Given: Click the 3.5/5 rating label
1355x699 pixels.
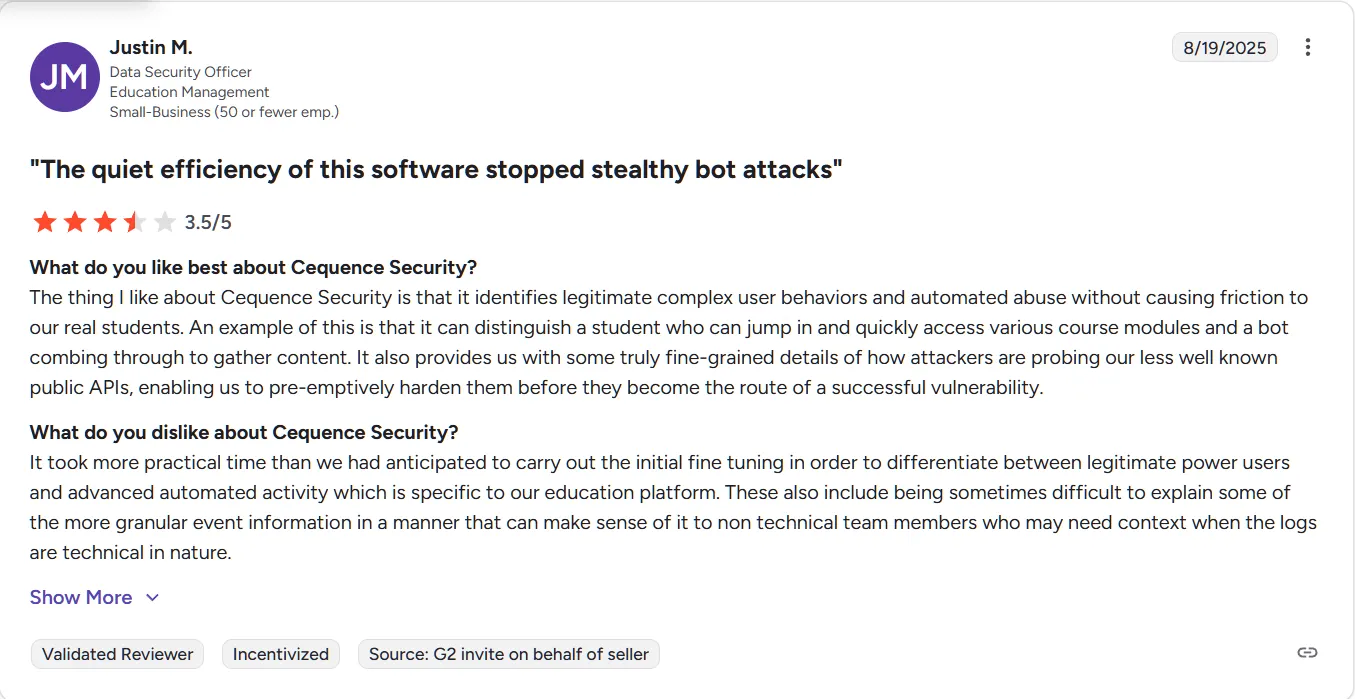Looking at the screenshot, I should click(x=207, y=221).
